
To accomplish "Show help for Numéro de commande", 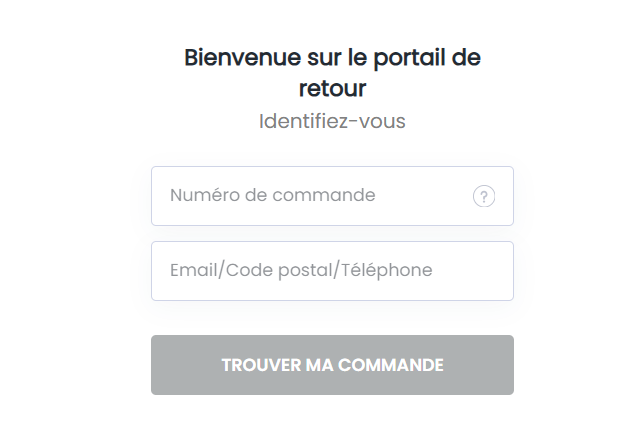I will point(484,197).
